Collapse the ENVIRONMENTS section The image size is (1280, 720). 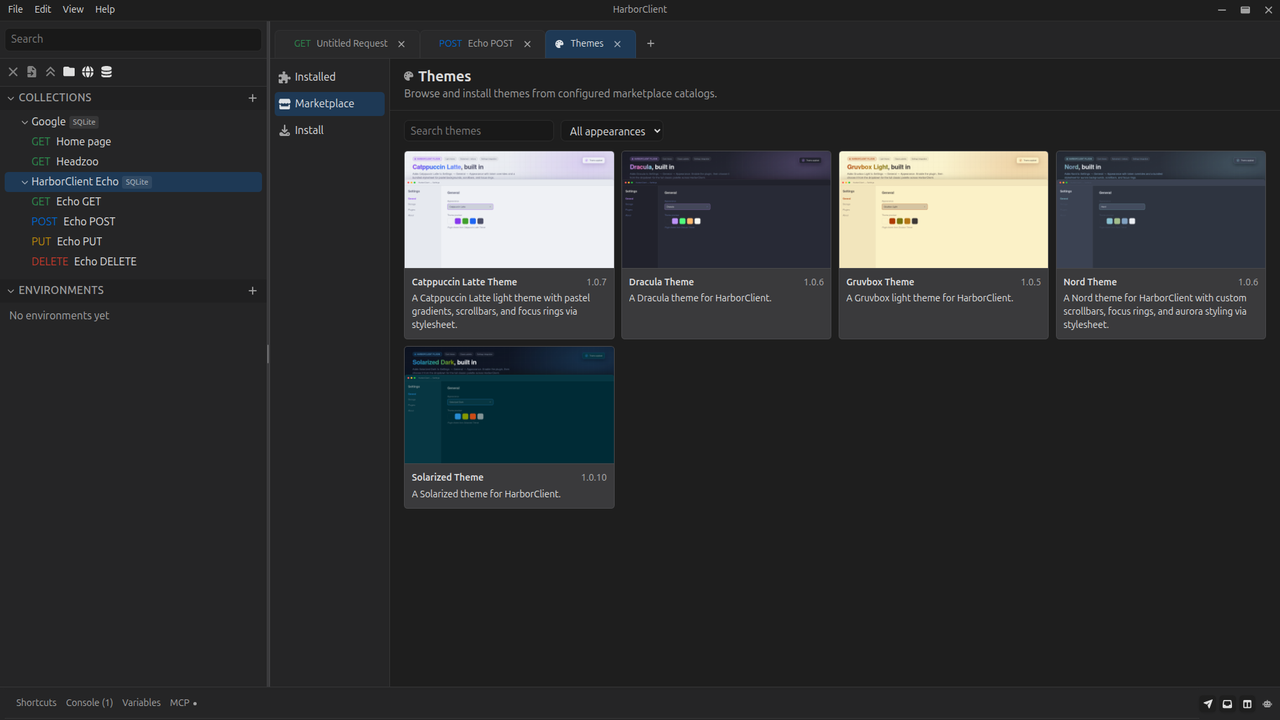pyautogui.click(x=11, y=291)
